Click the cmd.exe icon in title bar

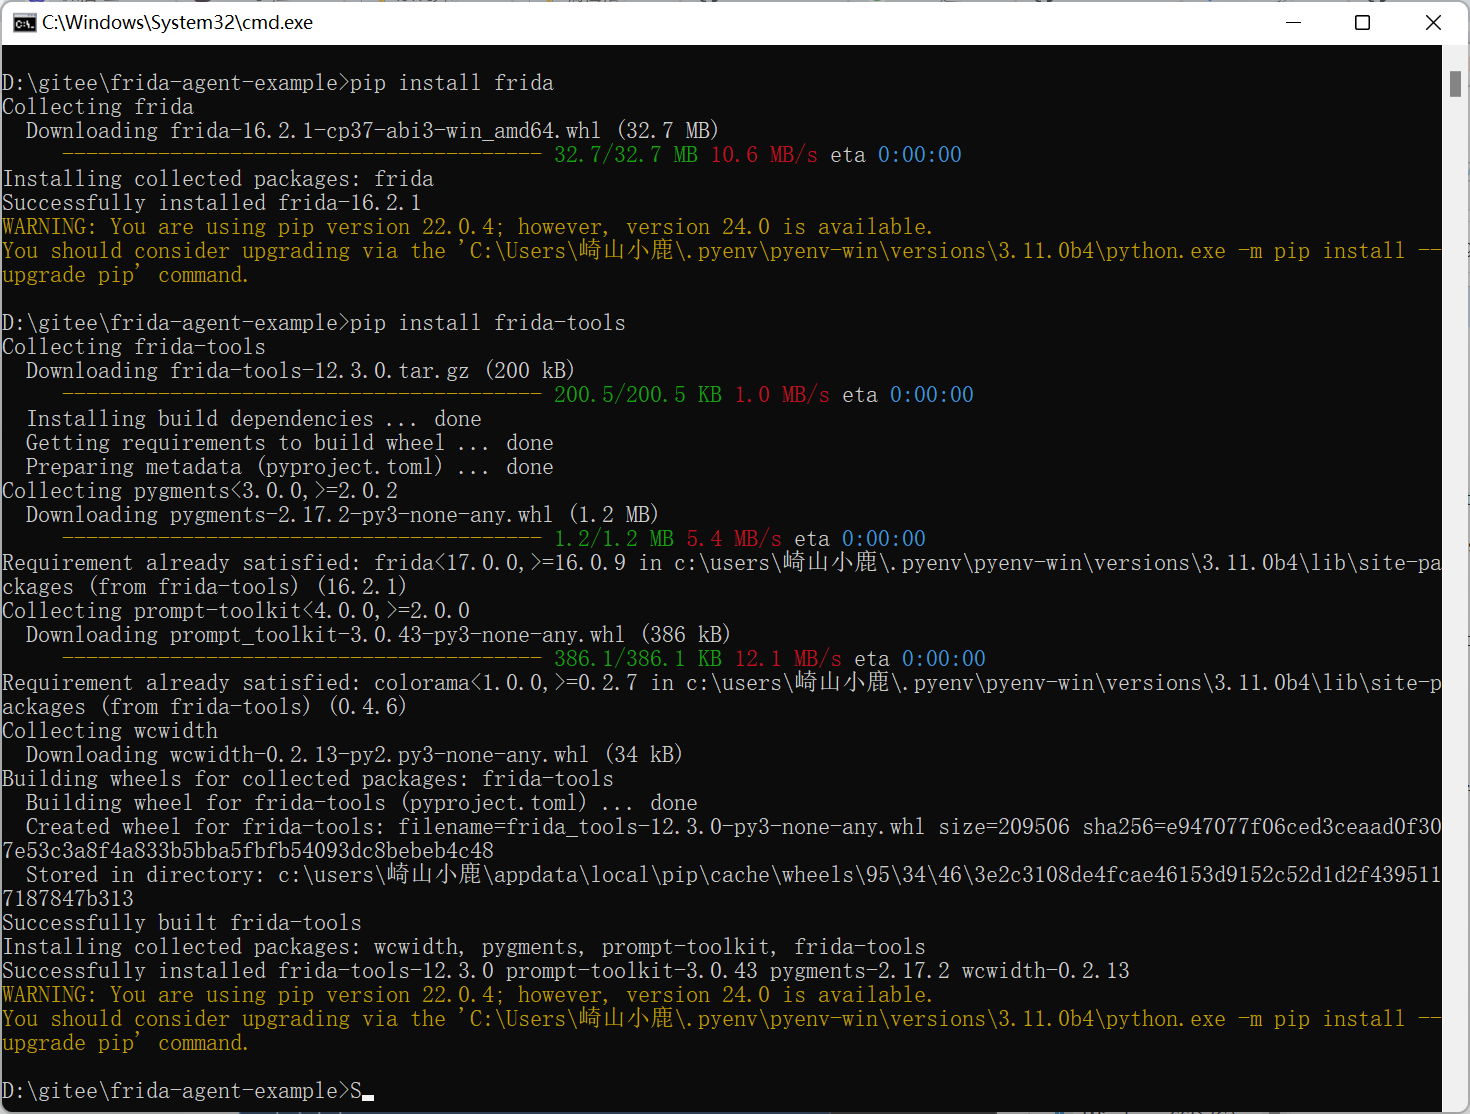24,23
